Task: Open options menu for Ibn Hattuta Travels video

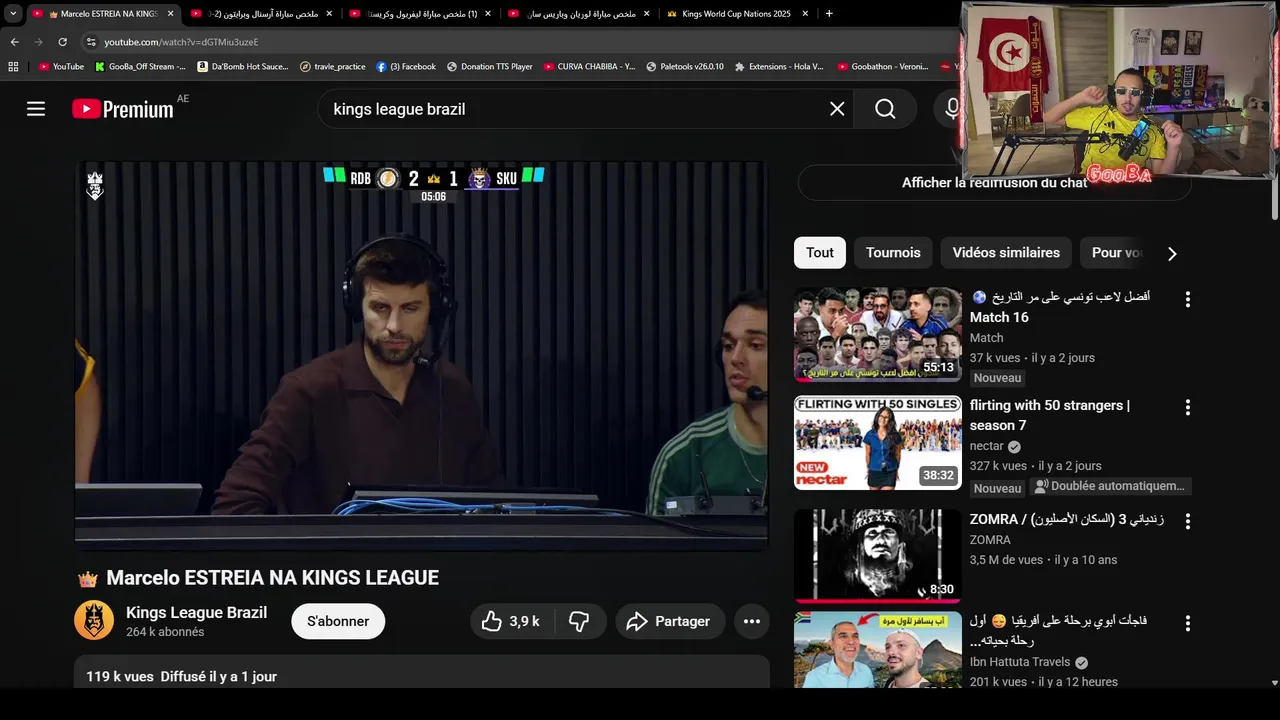Action: point(1187,623)
